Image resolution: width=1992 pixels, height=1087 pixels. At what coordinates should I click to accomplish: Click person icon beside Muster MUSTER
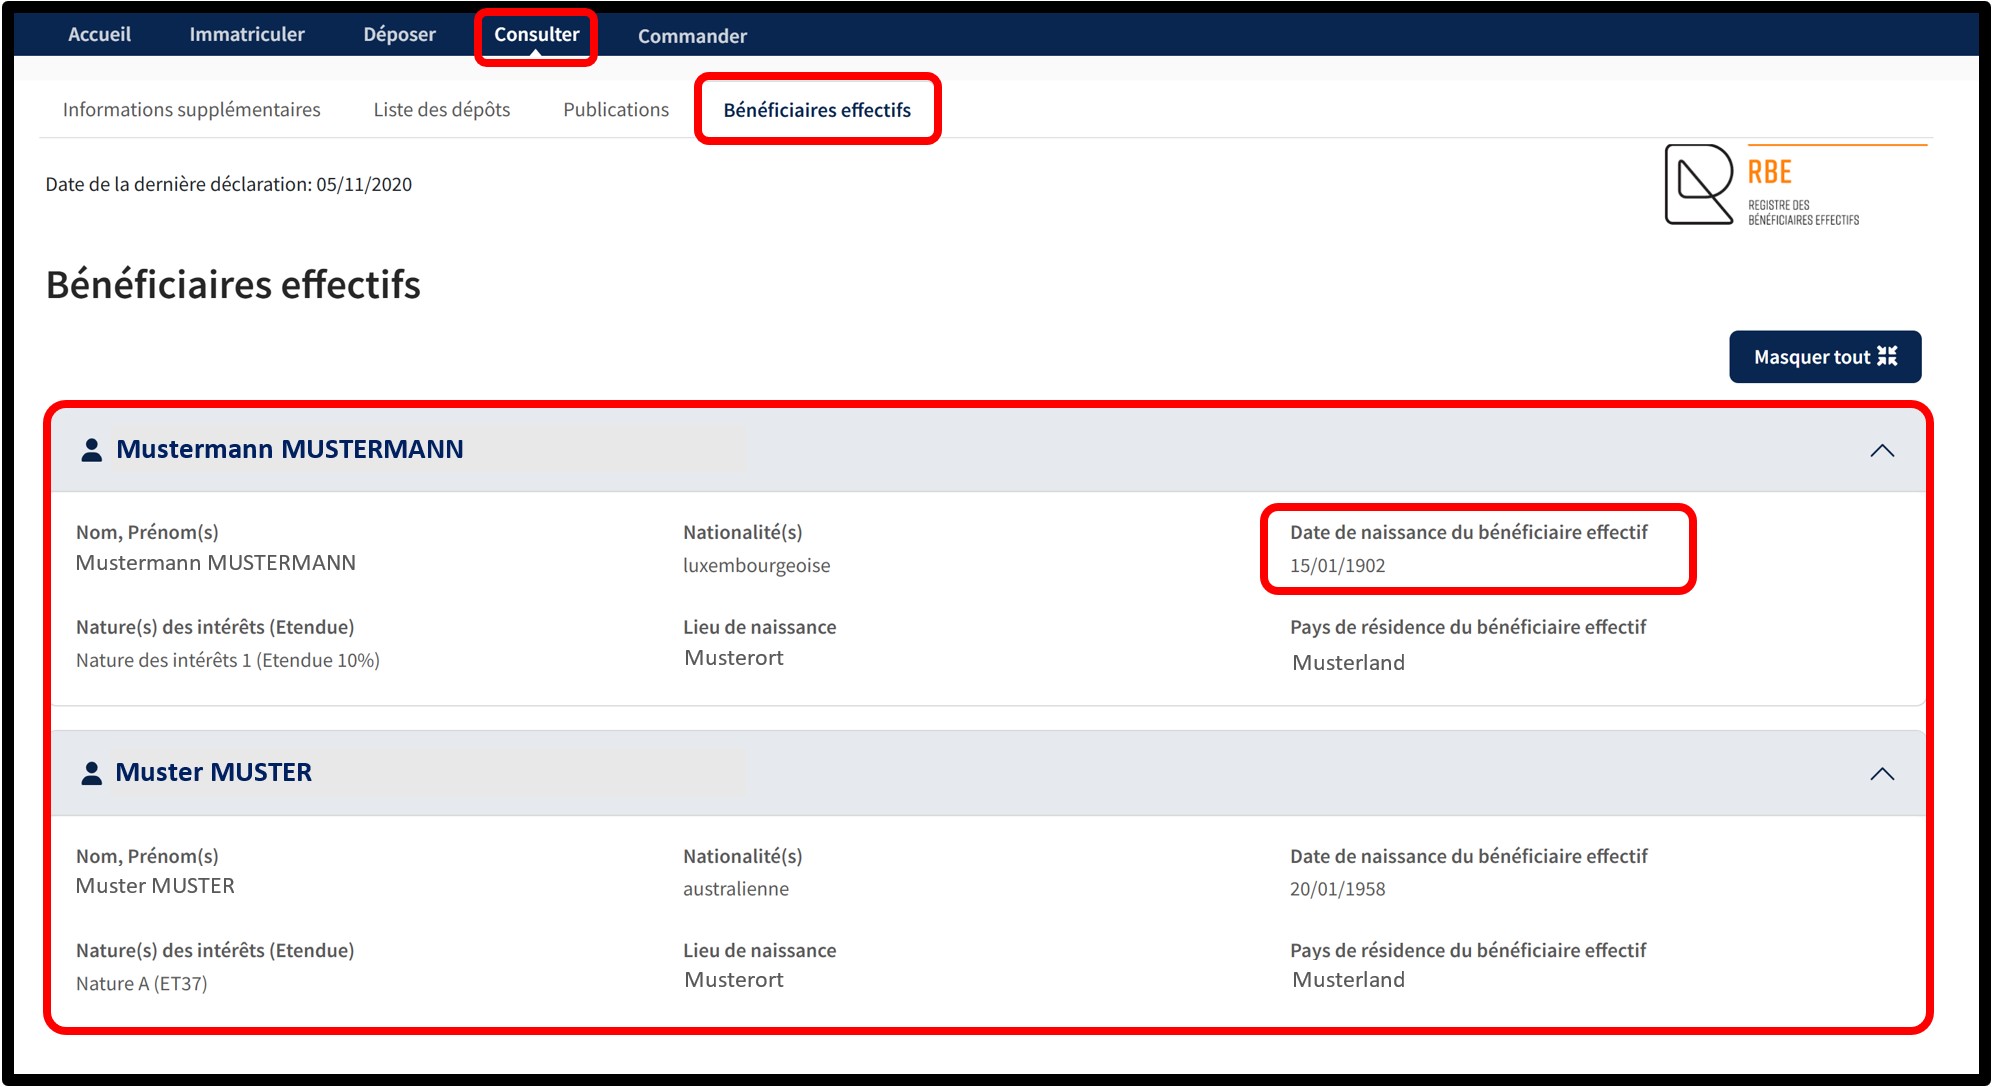(x=91, y=773)
